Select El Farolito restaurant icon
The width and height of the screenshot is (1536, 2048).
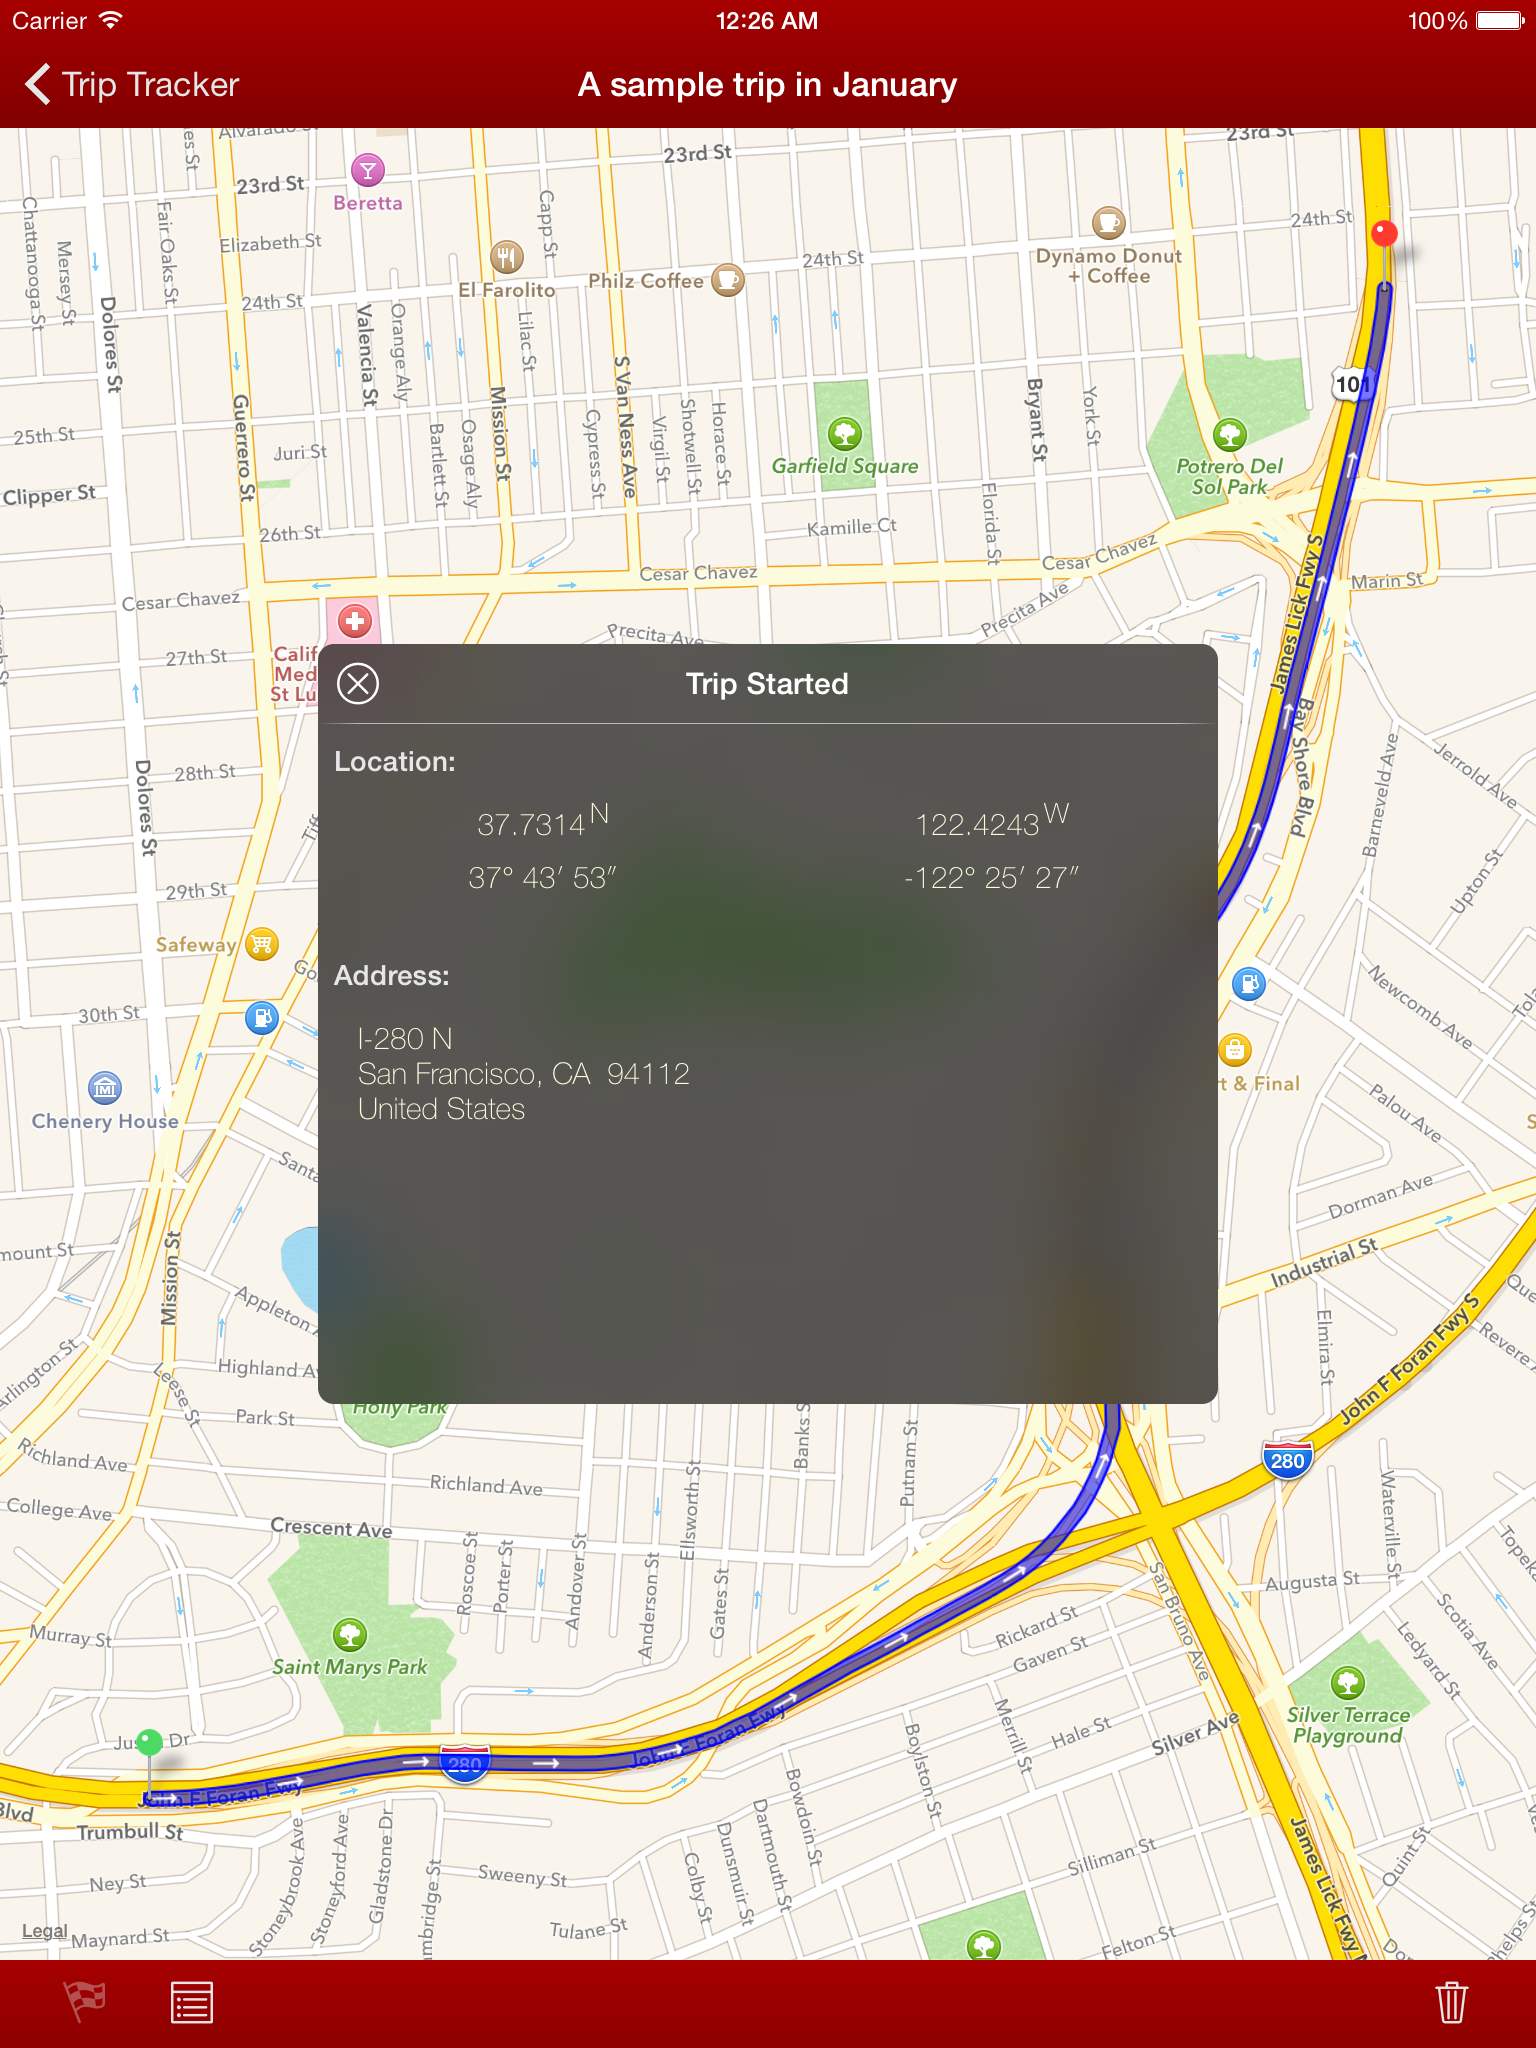point(507,257)
